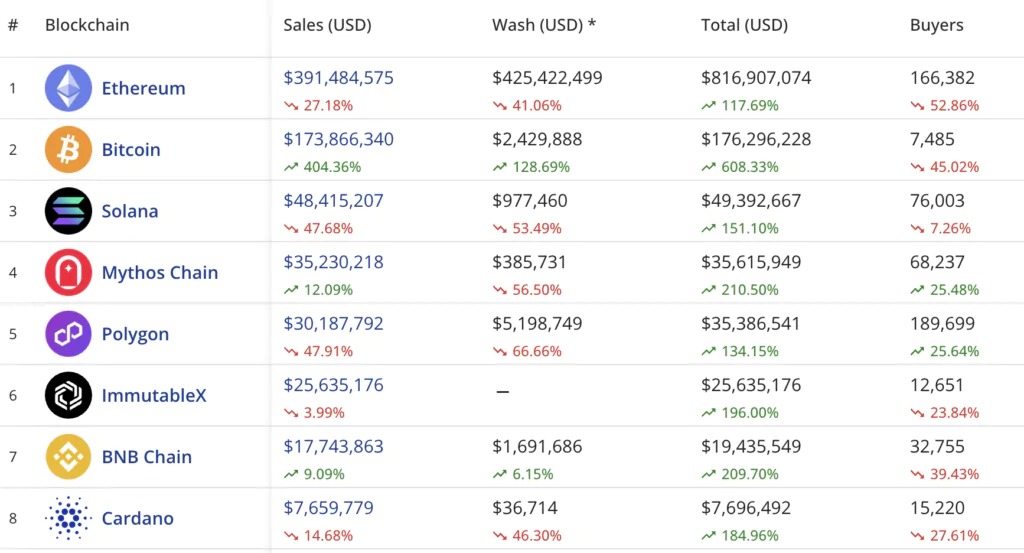Open the Mythos Chain link
Viewport: 1024px width, 553px height.
pyautogui.click(x=160, y=272)
